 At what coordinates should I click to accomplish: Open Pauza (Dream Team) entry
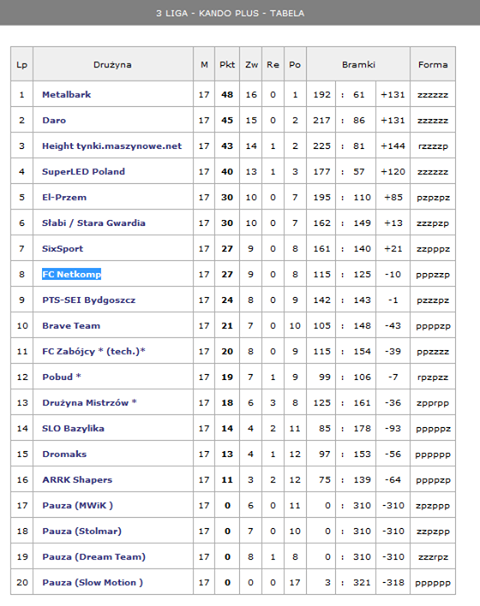coord(94,557)
